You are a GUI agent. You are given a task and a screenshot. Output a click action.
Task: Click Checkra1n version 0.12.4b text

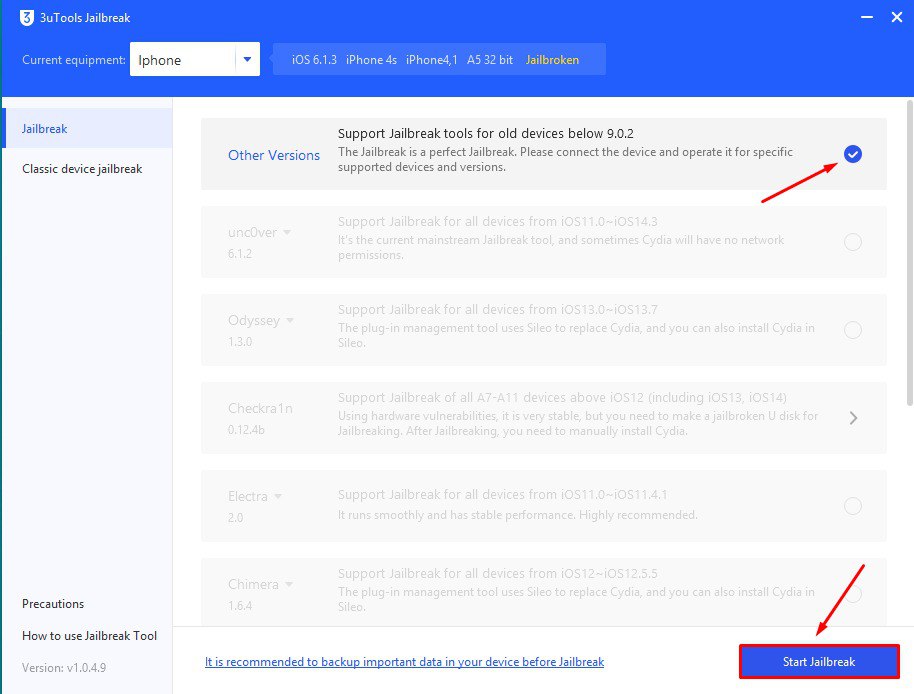[x=246, y=430]
